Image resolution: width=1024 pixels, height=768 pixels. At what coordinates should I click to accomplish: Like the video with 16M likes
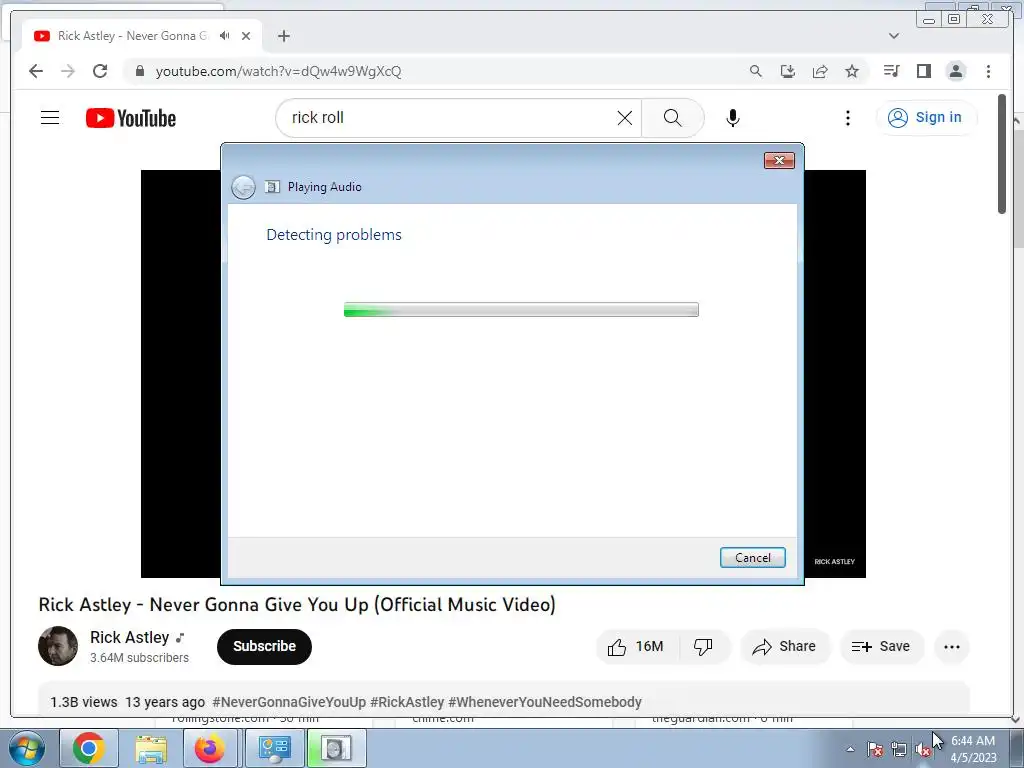click(x=637, y=647)
